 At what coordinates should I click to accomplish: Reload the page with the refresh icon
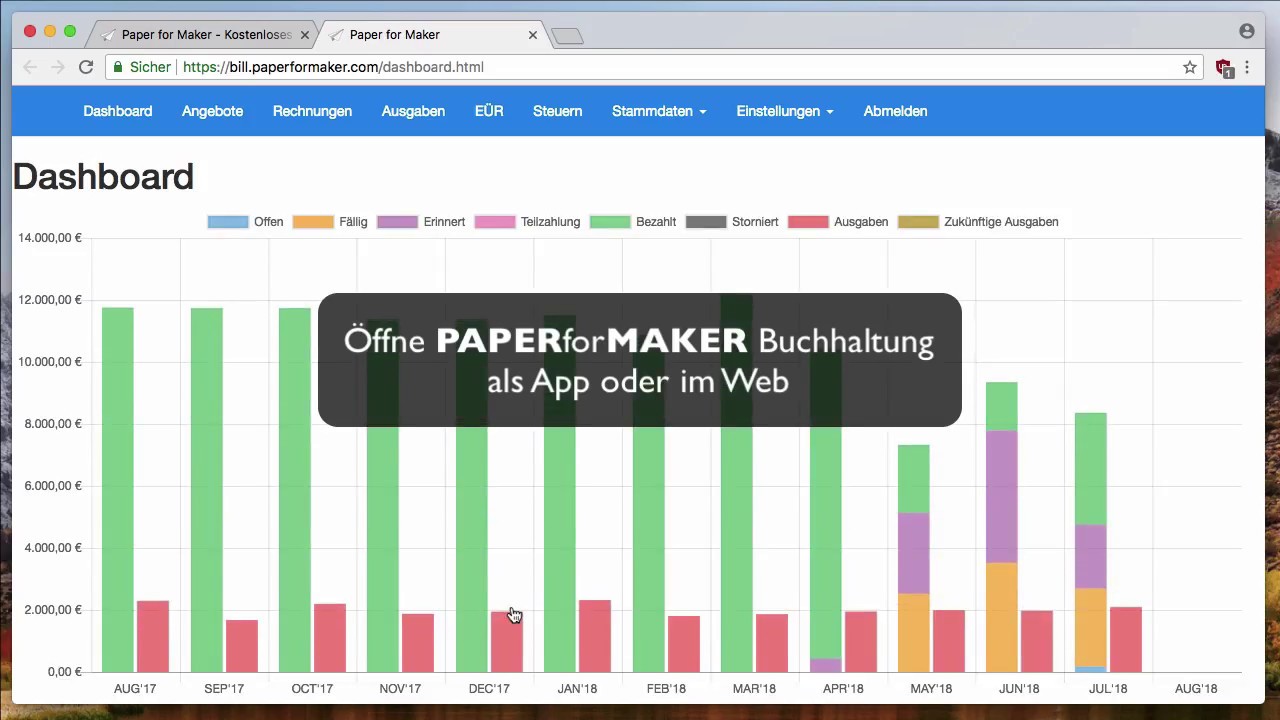[86, 67]
